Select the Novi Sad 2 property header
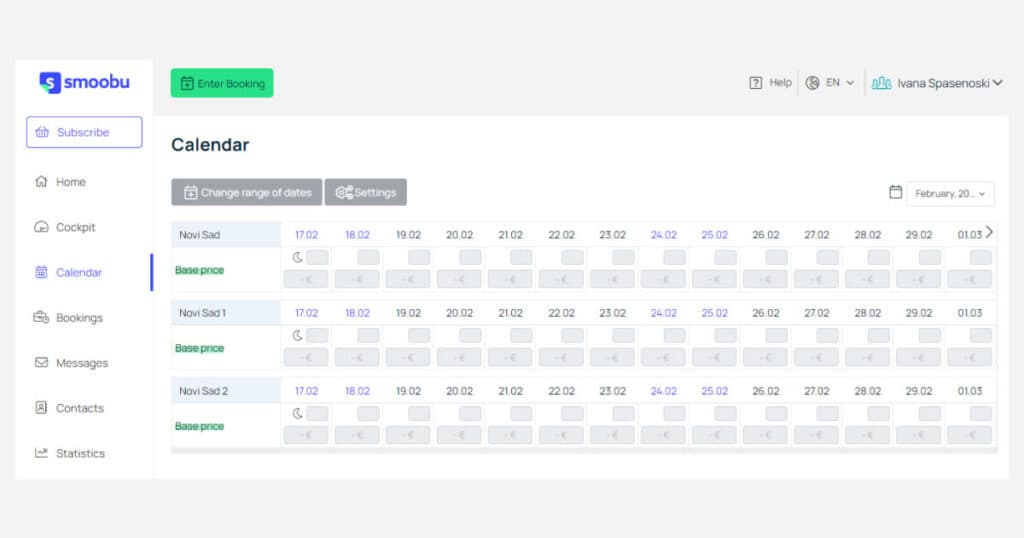The width and height of the screenshot is (1024, 538). pyautogui.click(x=226, y=391)
